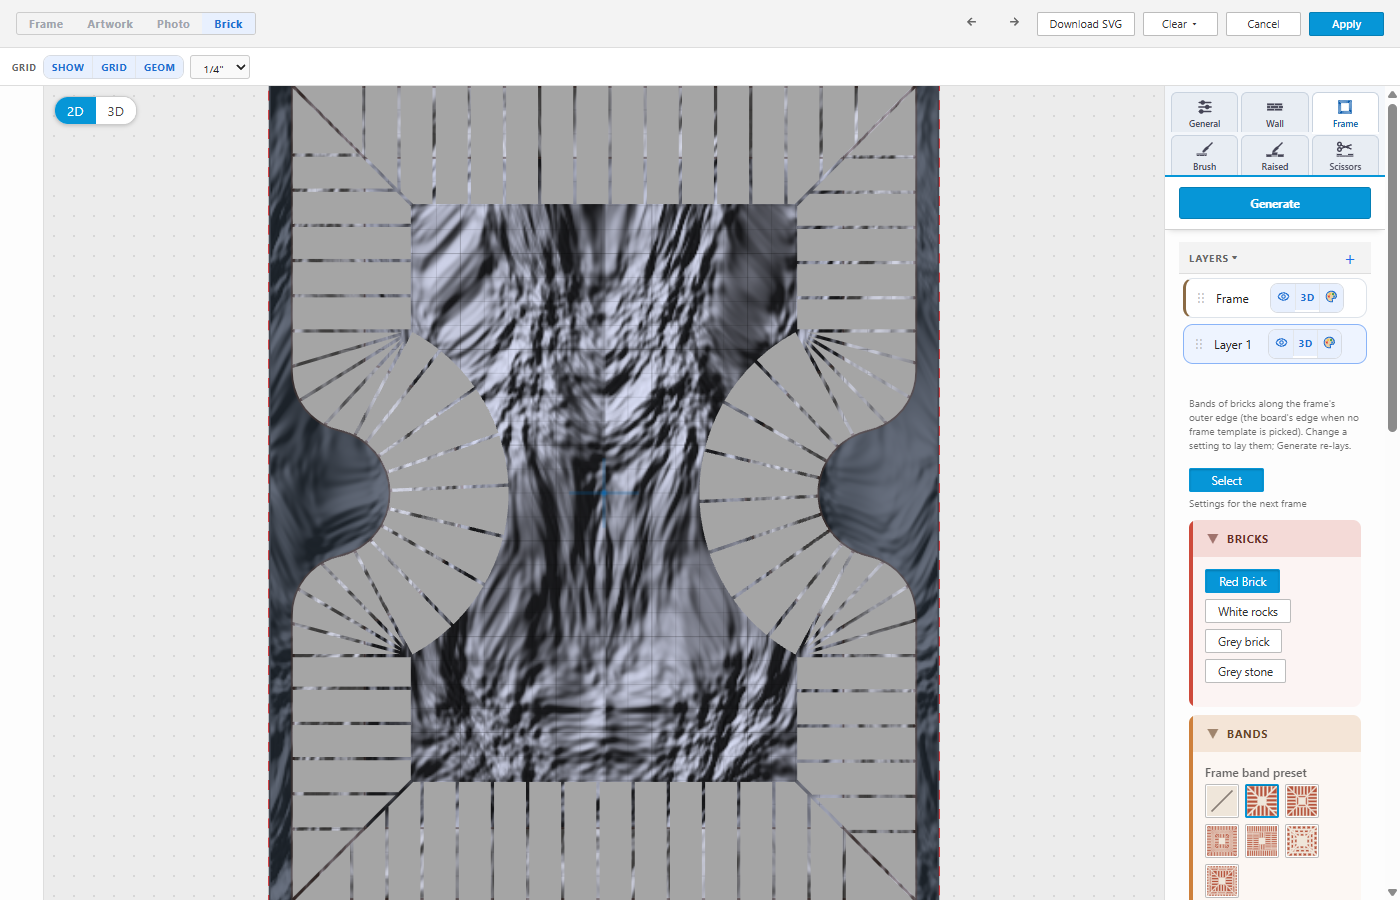Choose the third frame band preset
Viewport: 1400px width, 900px height.
click(1302, 801)
